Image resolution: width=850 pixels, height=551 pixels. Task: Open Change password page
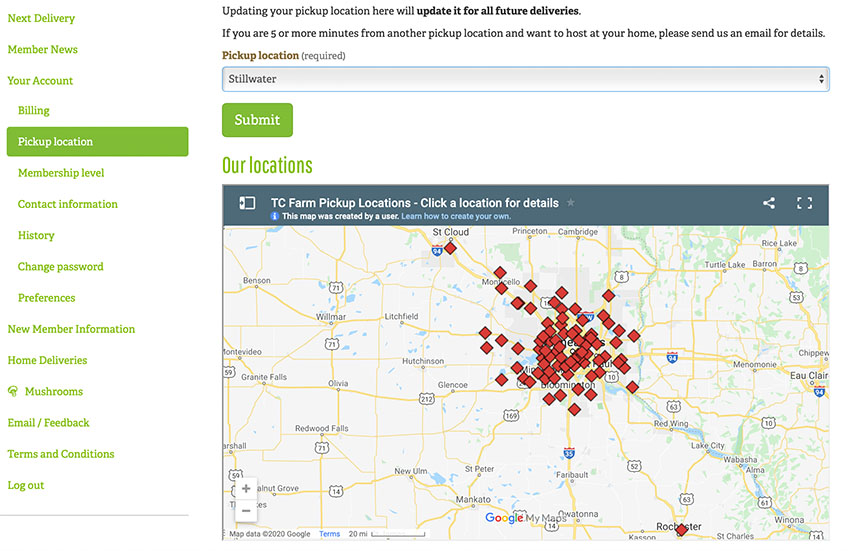60,267
